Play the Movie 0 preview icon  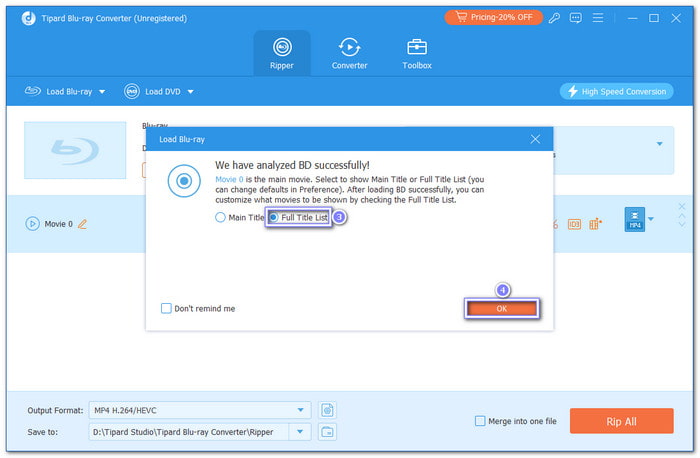click(x=32, y=224)
